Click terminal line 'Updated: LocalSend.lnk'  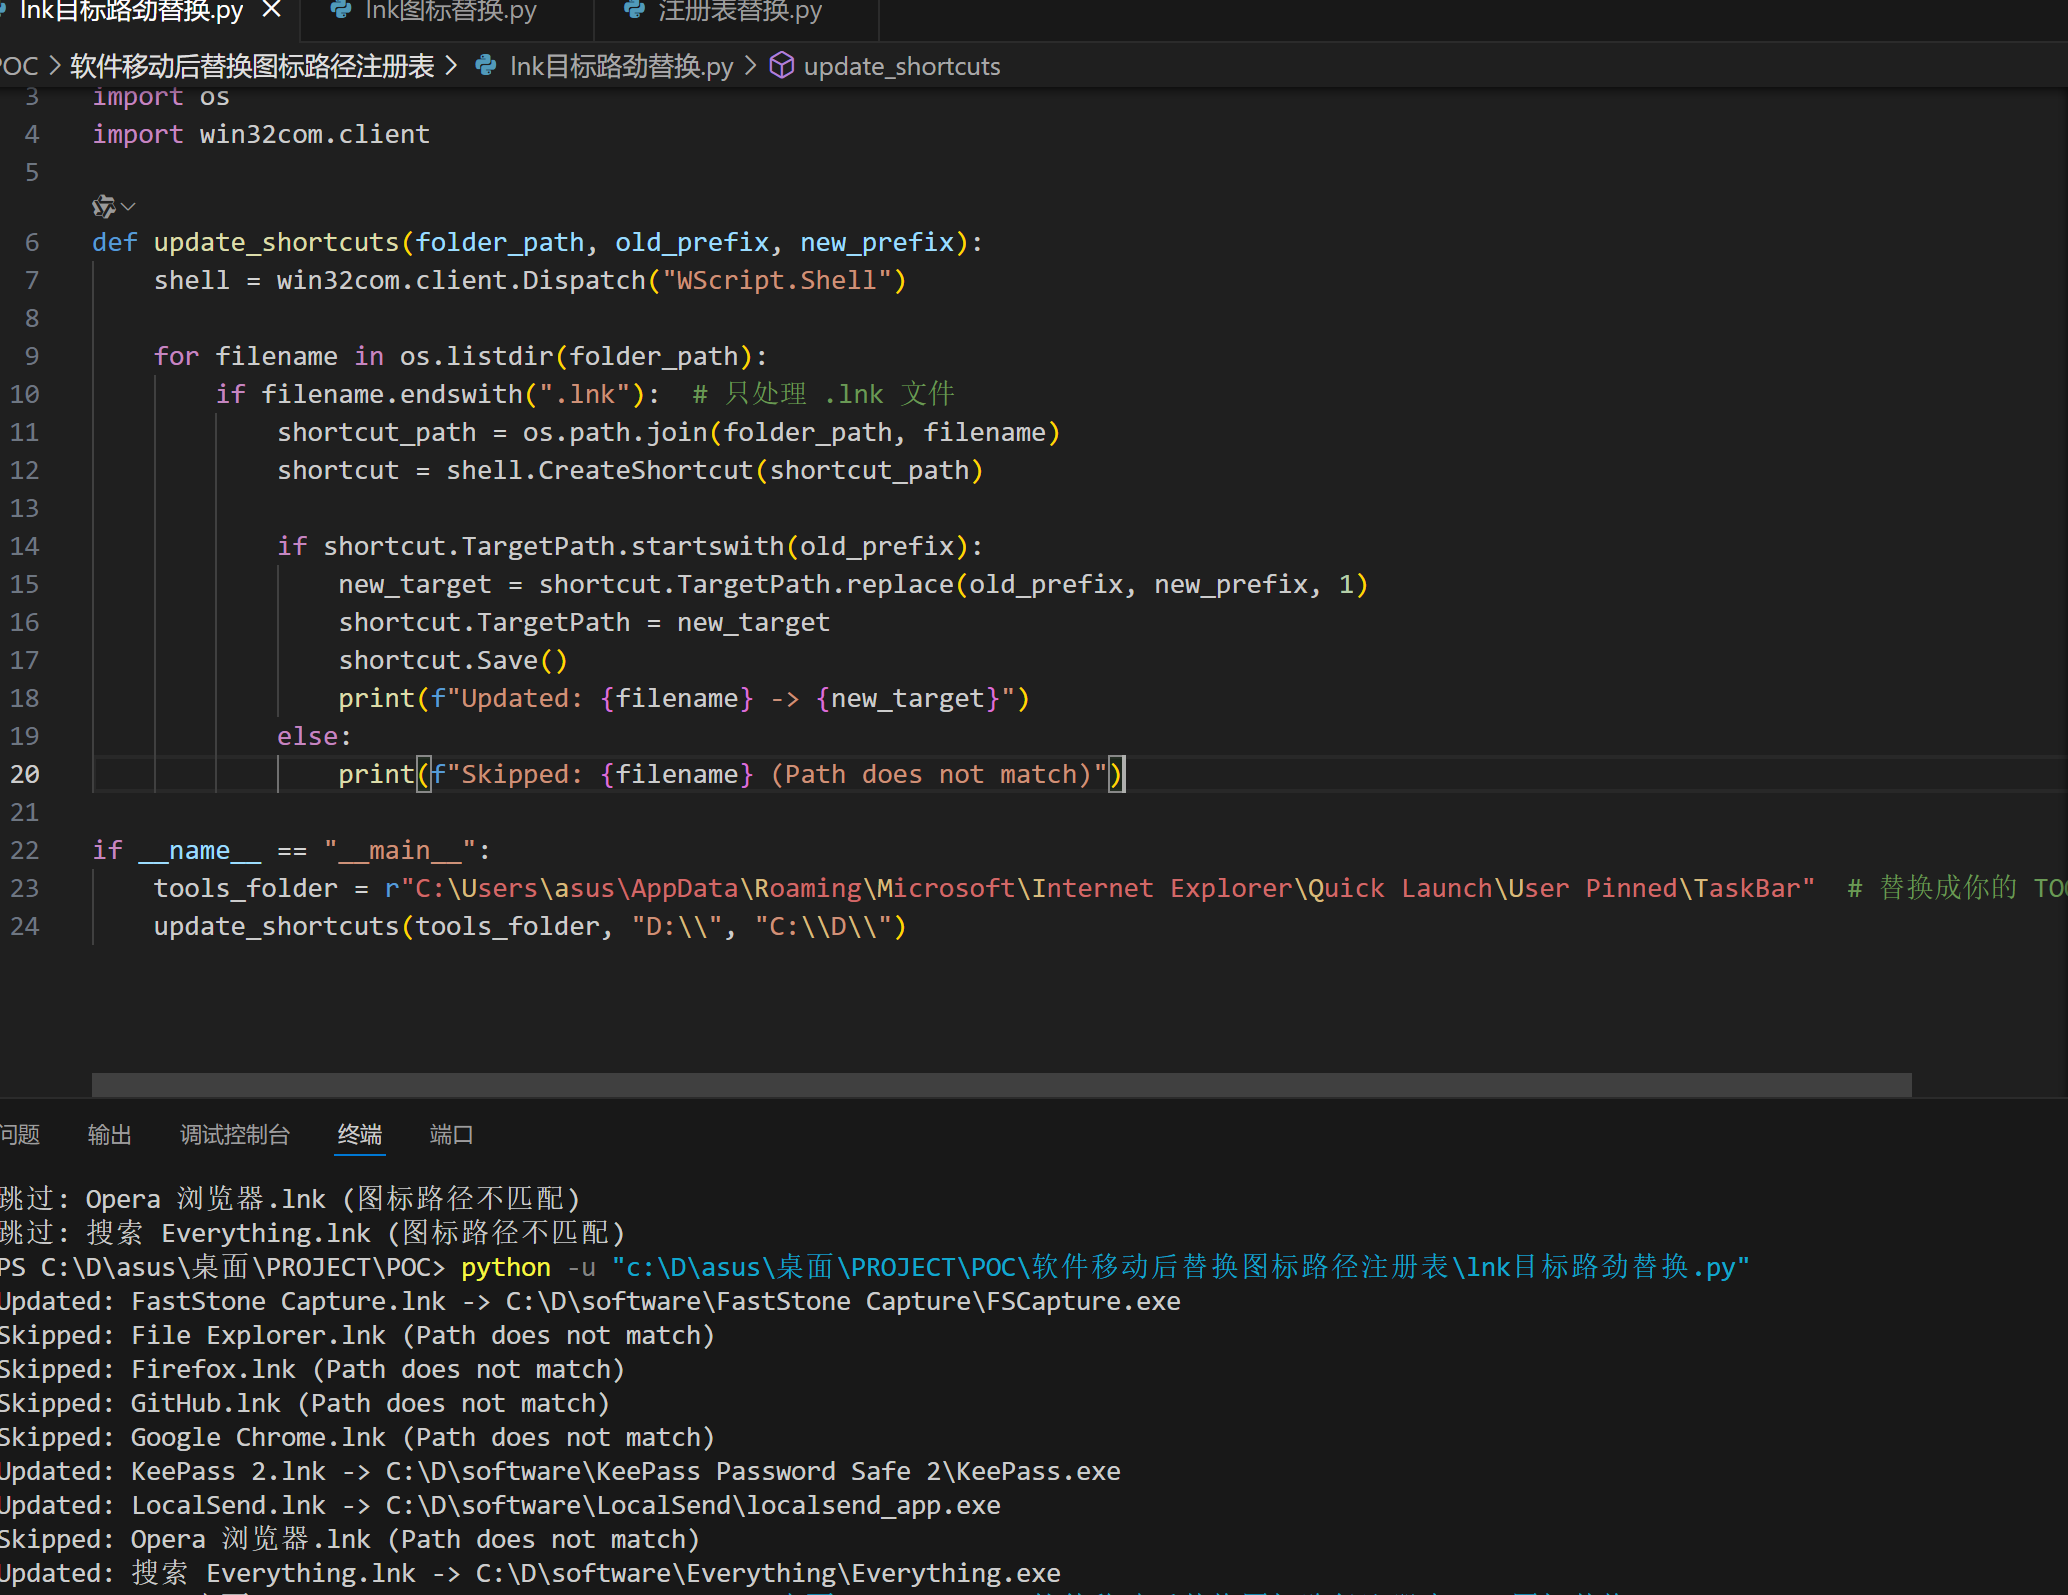500,1505
